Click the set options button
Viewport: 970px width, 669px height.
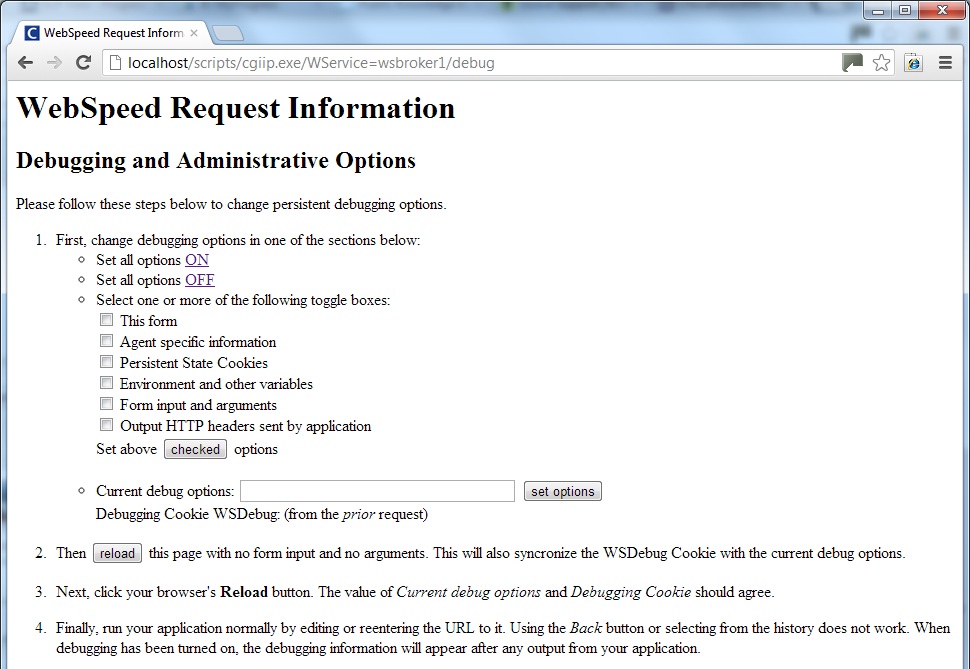click(x=562, y=491)
